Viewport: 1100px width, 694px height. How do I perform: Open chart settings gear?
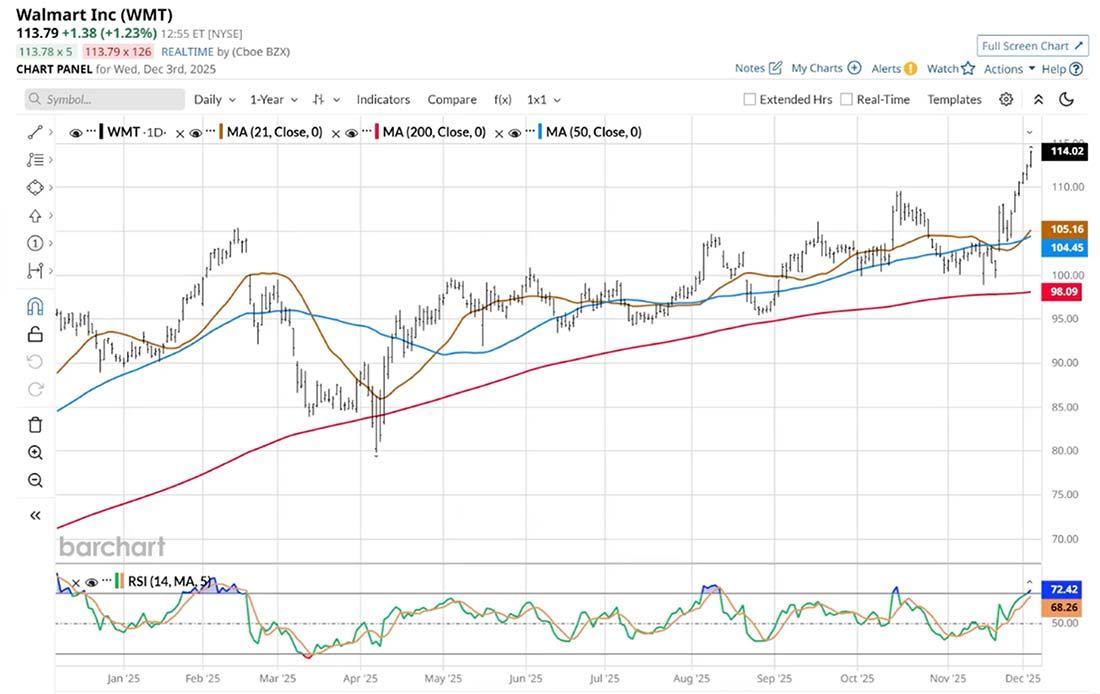click(x=1006, y=99)
